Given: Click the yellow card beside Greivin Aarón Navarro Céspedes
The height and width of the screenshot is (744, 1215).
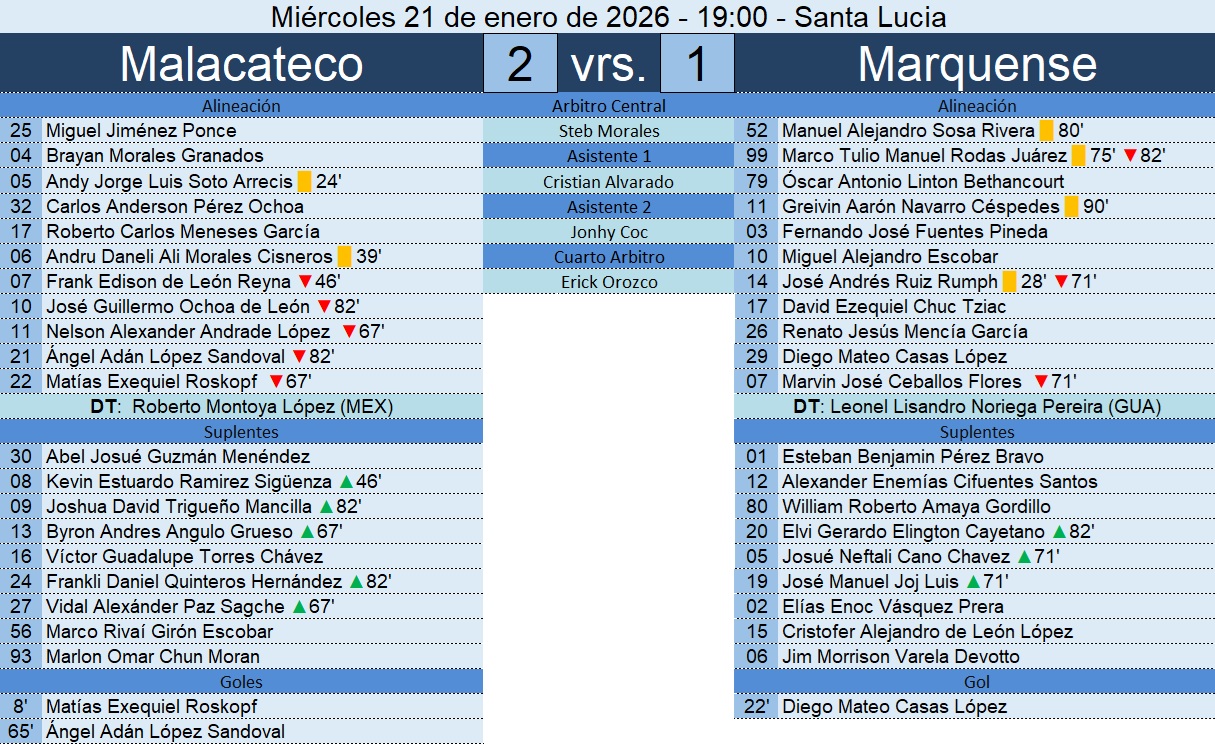Looking at the screenshot, I should (1071, 206).
